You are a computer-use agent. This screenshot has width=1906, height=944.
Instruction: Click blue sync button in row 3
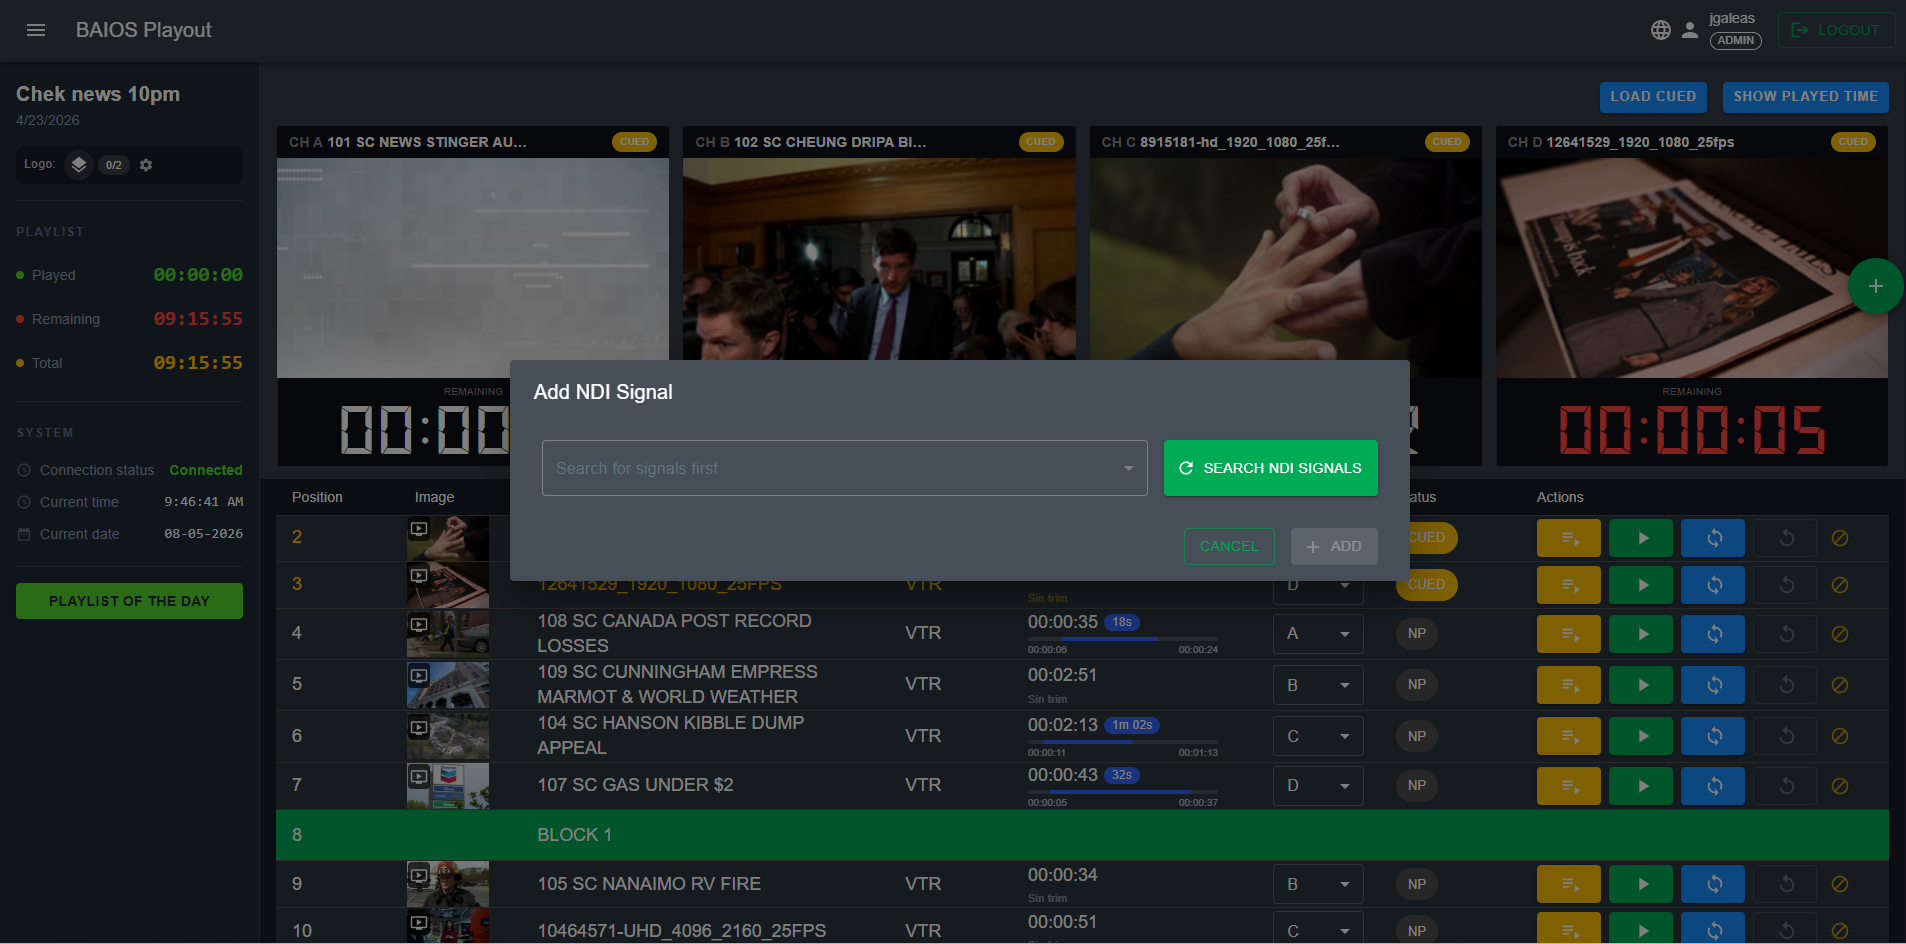[1713, 585]
